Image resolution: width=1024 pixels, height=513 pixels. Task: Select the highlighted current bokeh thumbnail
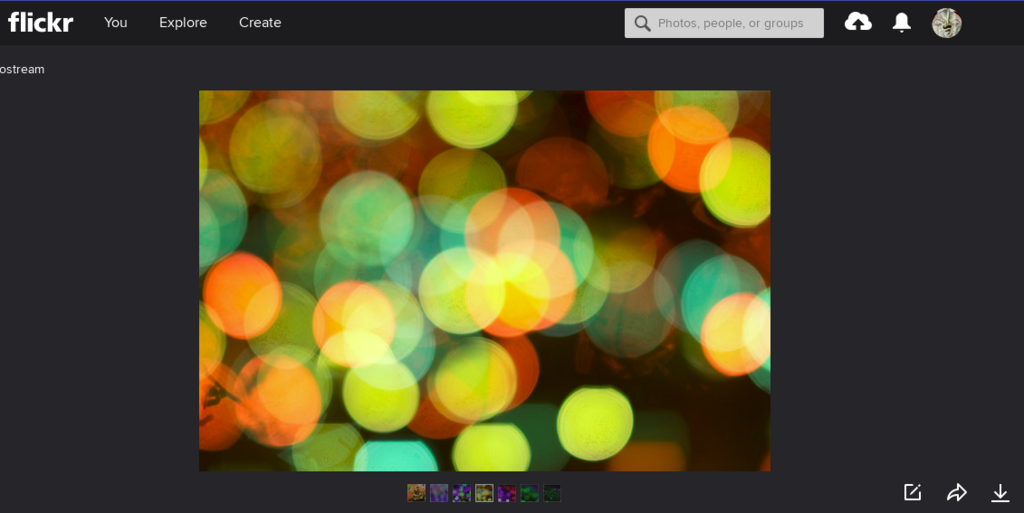484,493
